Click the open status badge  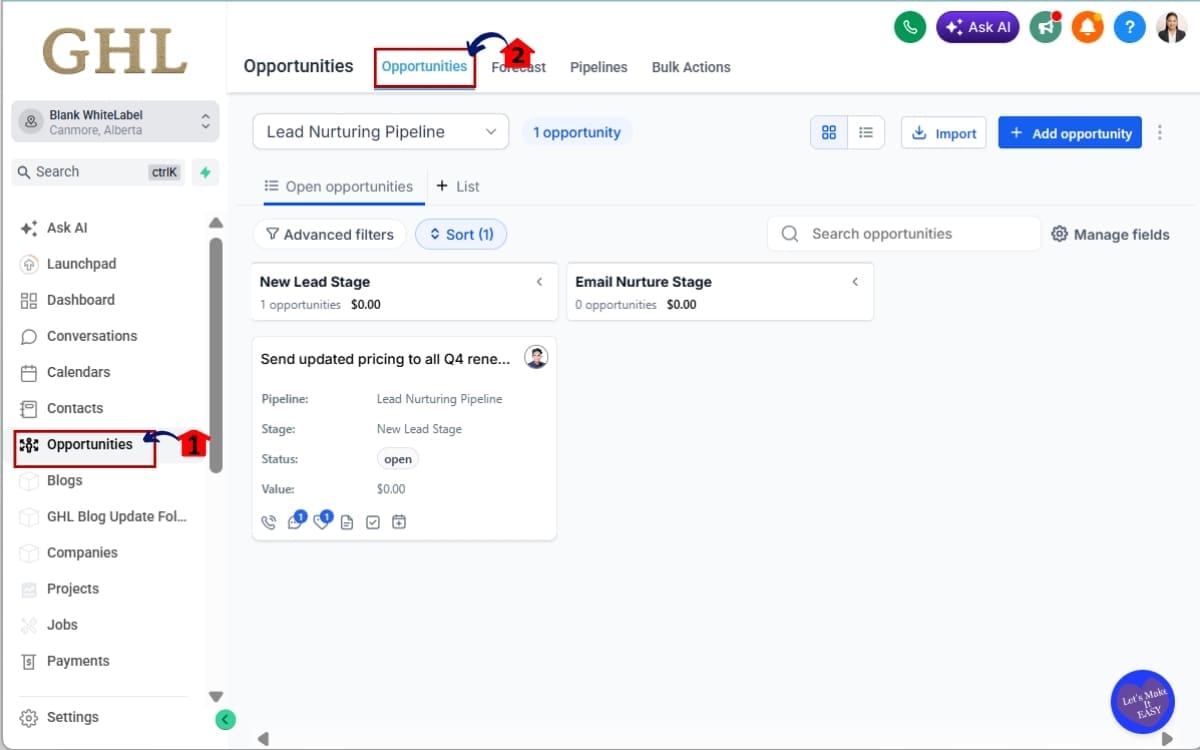(x=398, y=459)
